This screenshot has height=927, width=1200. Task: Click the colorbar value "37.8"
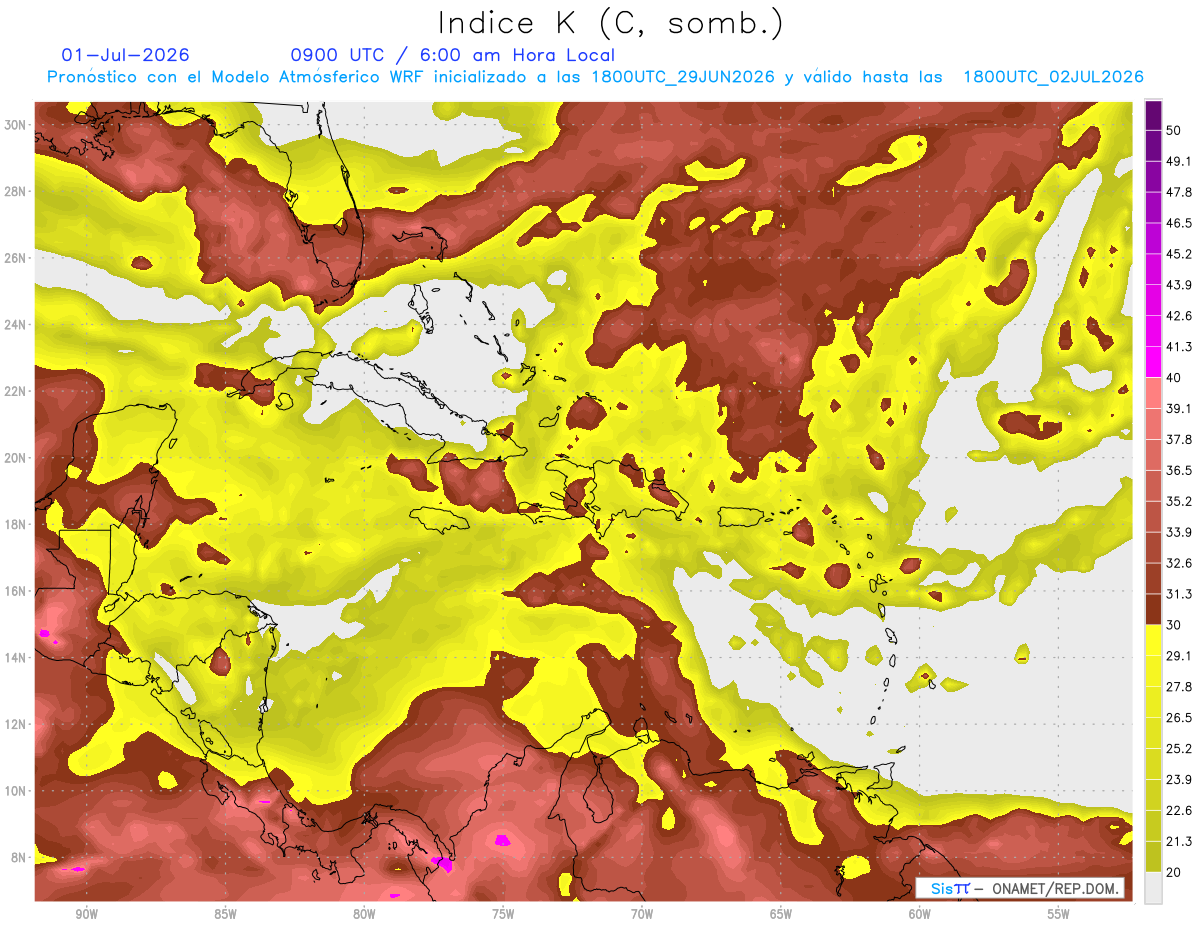click(1177, 439)
